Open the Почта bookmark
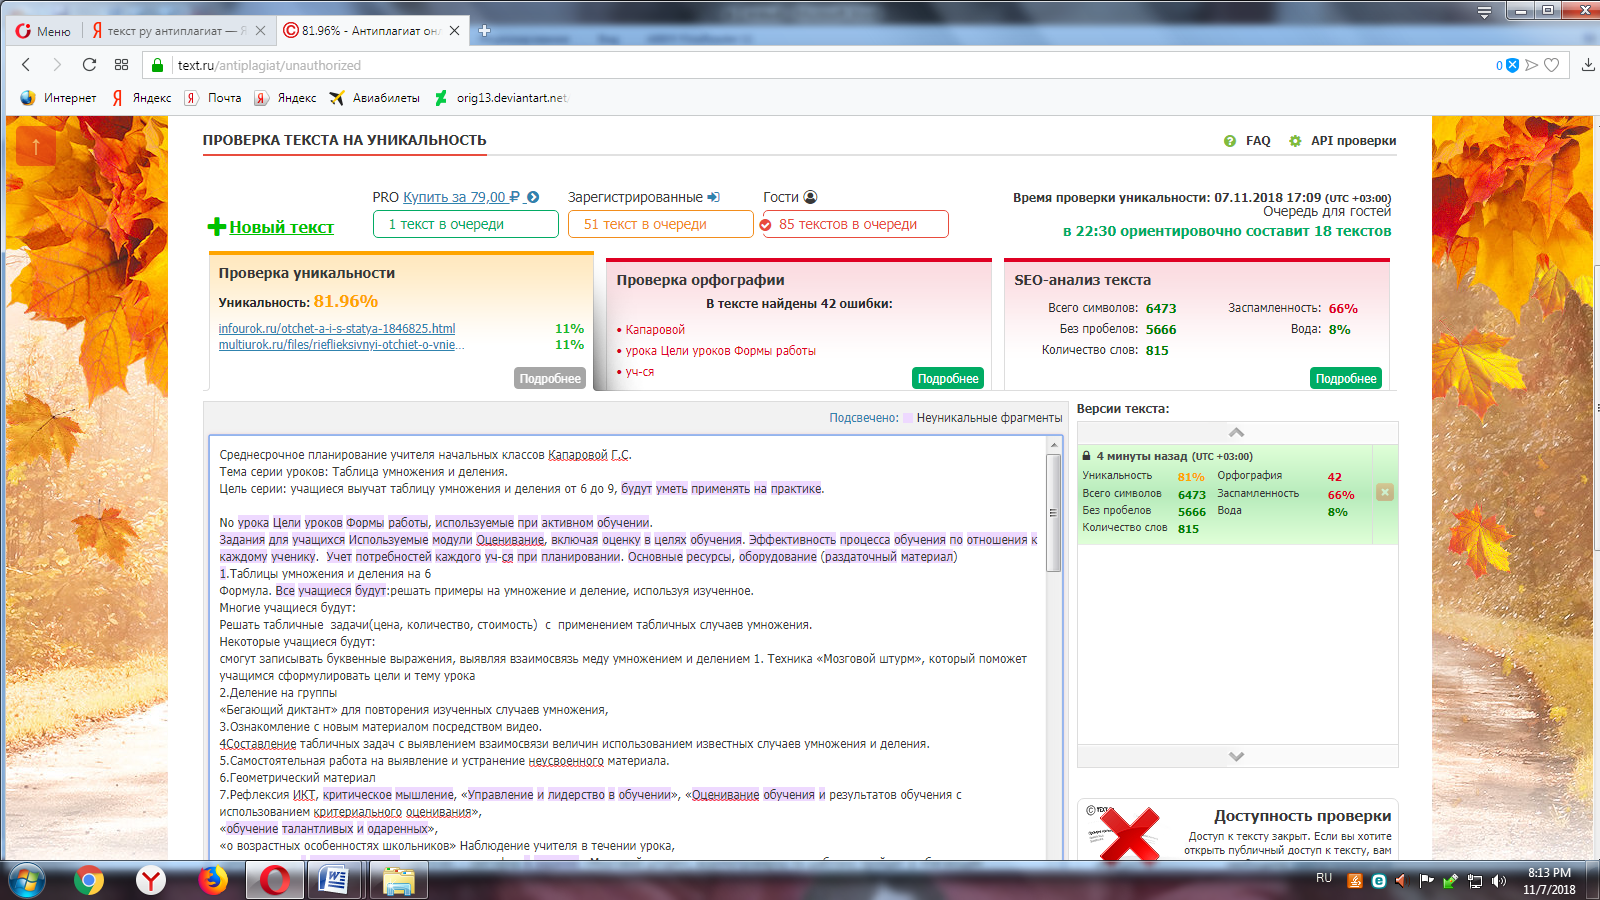 coord(213,98)
